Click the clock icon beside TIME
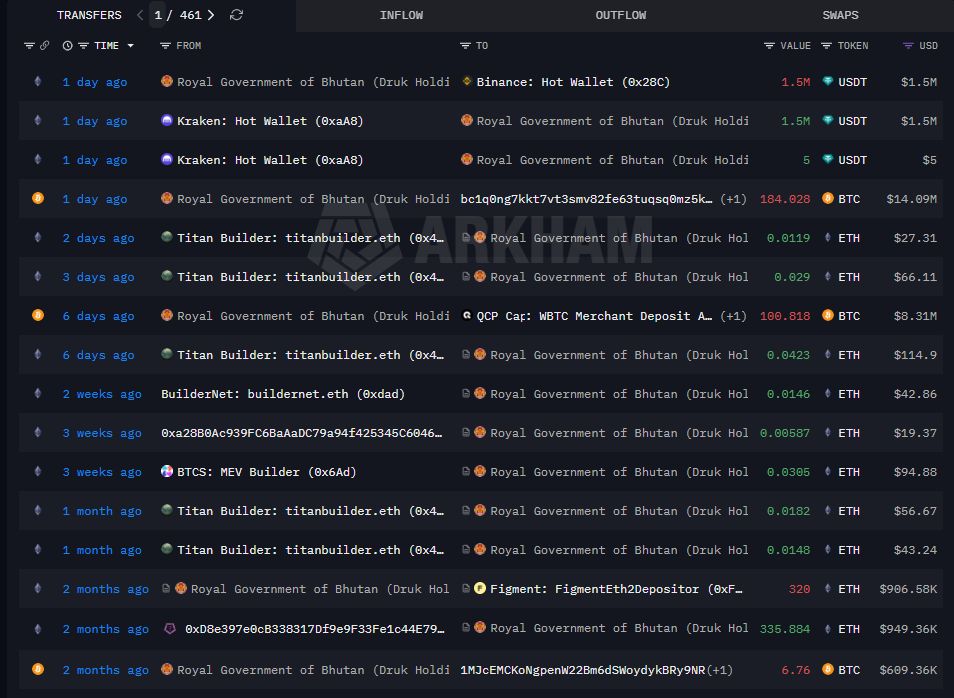The width and height of the screenshot is (954, 698). click(67, 46)
